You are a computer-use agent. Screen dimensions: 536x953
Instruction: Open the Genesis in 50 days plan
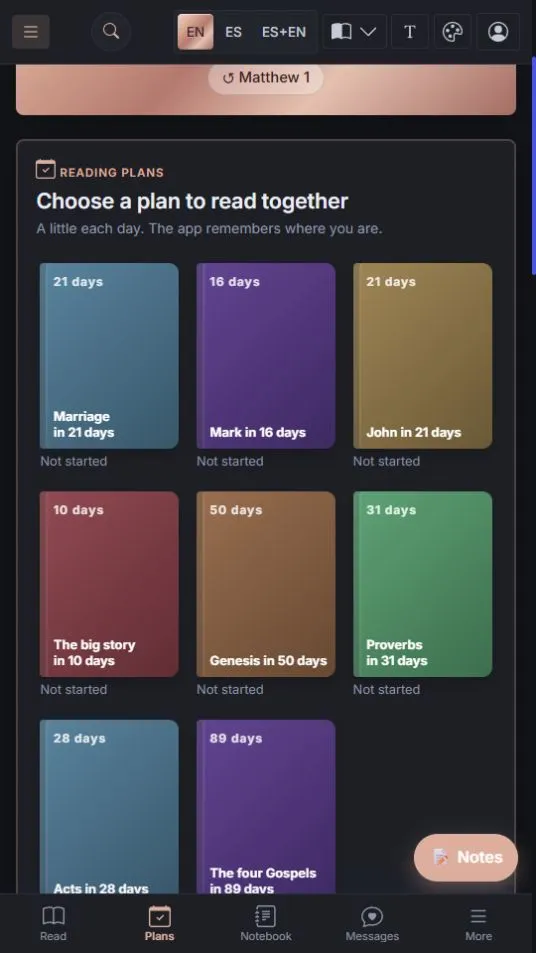click(266, 584)
